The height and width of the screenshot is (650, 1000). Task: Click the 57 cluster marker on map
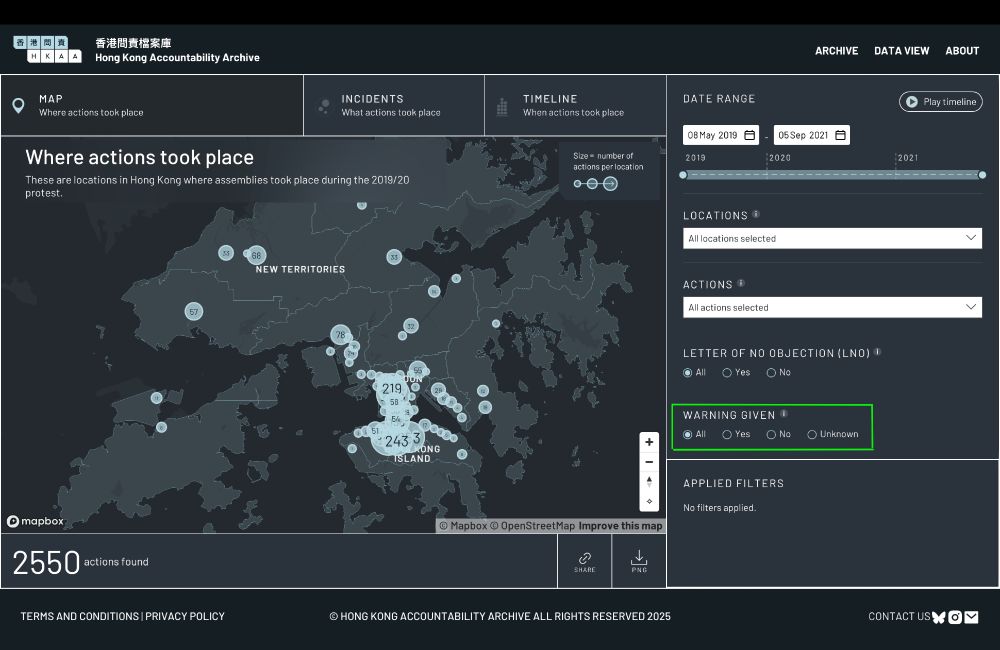coord(194,311)
